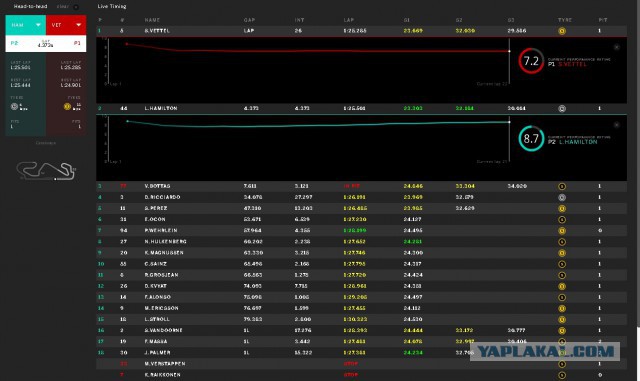The height and width of the screenshot is (381, 640).
Task: Close the S.Vettel performance graph panel
Action: (617, 47)
